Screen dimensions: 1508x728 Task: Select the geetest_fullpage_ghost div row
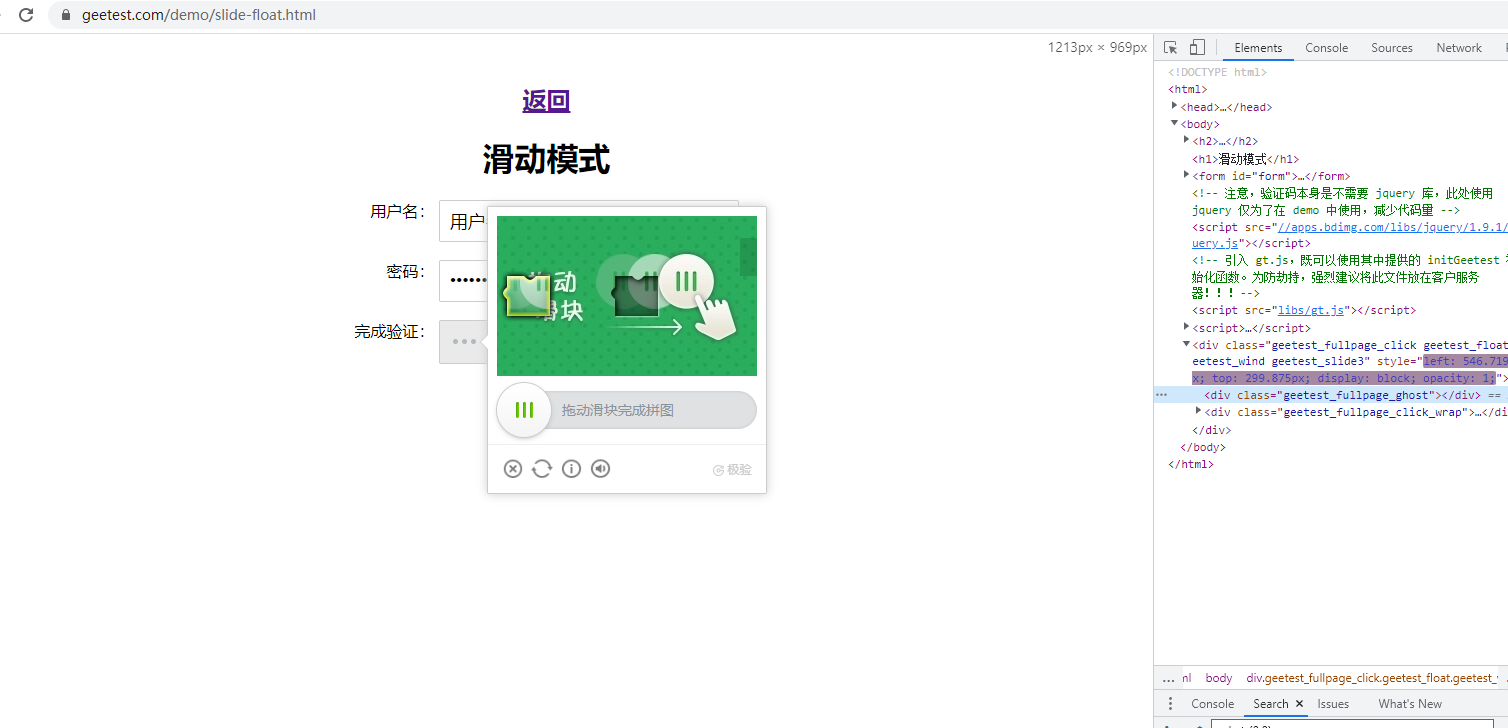pyautogui.click(x=1330, y=395)
